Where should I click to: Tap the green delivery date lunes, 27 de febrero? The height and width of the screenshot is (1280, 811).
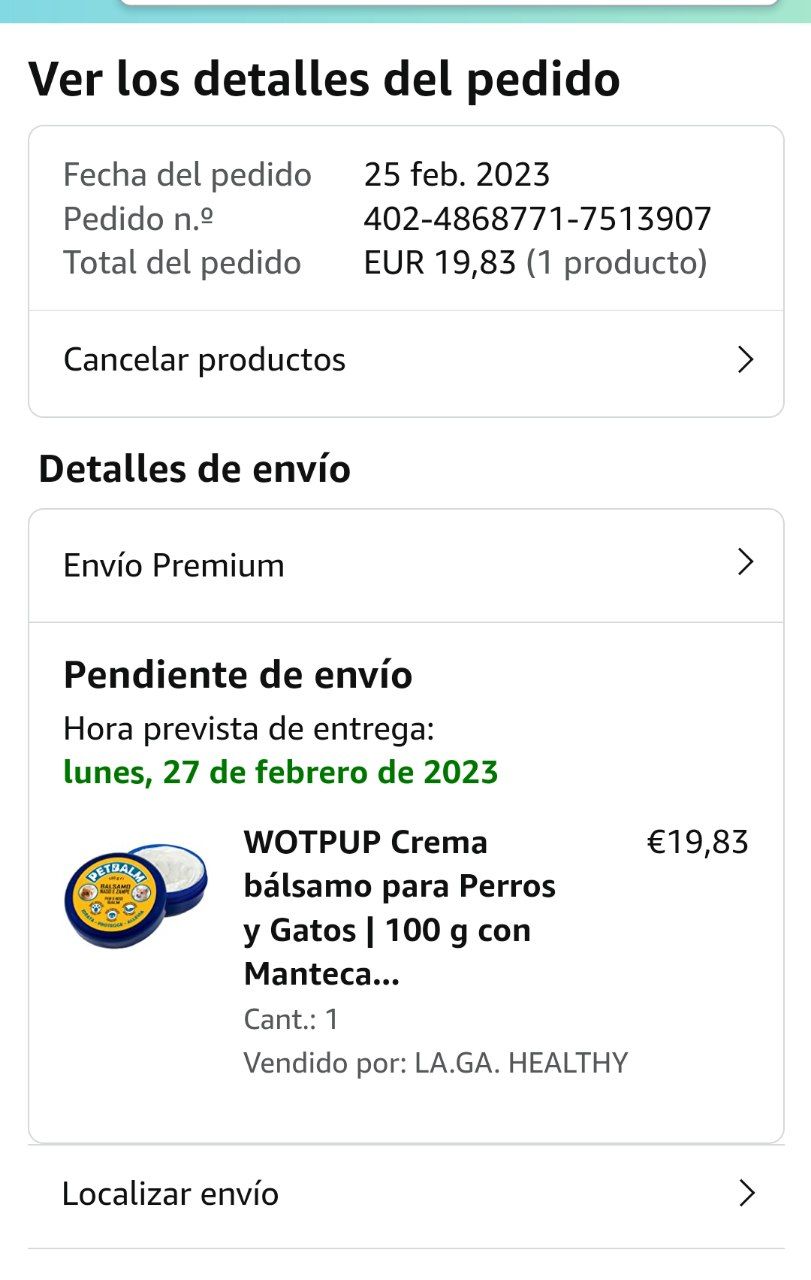tap(280, 773)
